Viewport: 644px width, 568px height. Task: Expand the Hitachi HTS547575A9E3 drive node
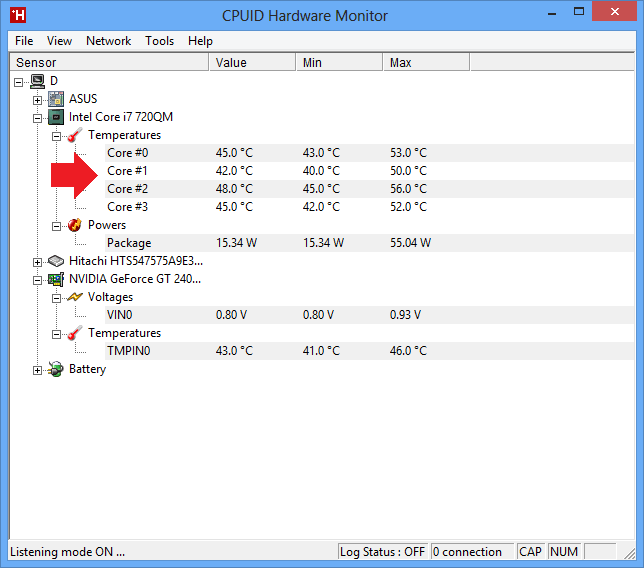pos(37,262)
